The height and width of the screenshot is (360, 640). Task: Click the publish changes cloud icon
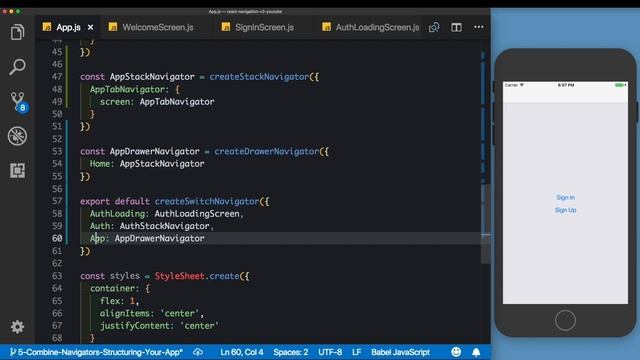point(198,352)
